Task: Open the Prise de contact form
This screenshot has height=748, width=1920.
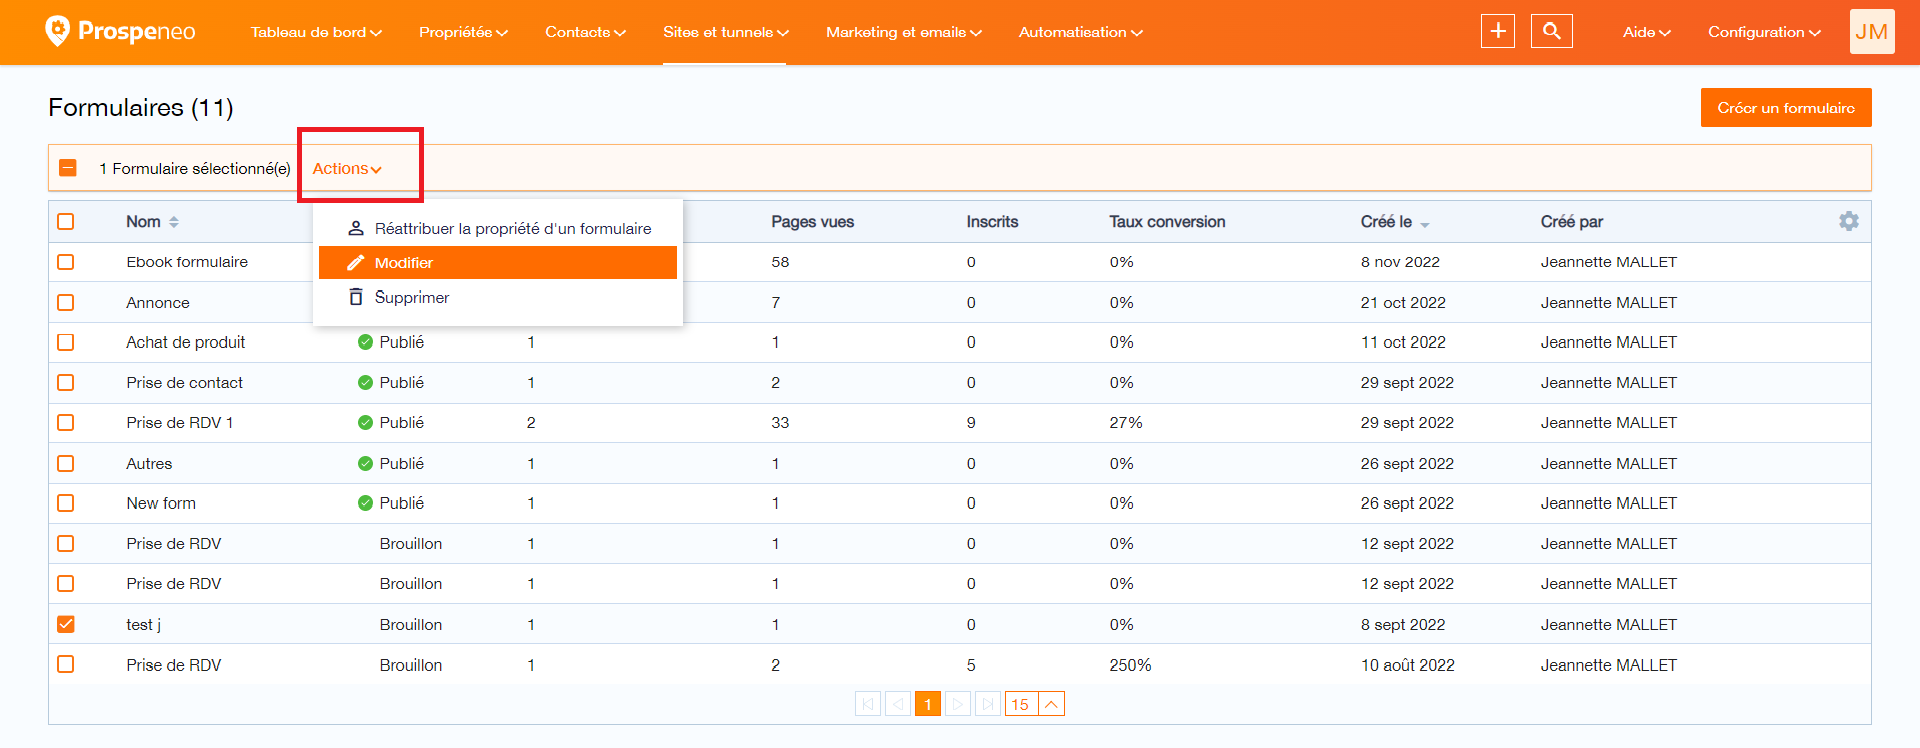Action: (x=184, y=383)
